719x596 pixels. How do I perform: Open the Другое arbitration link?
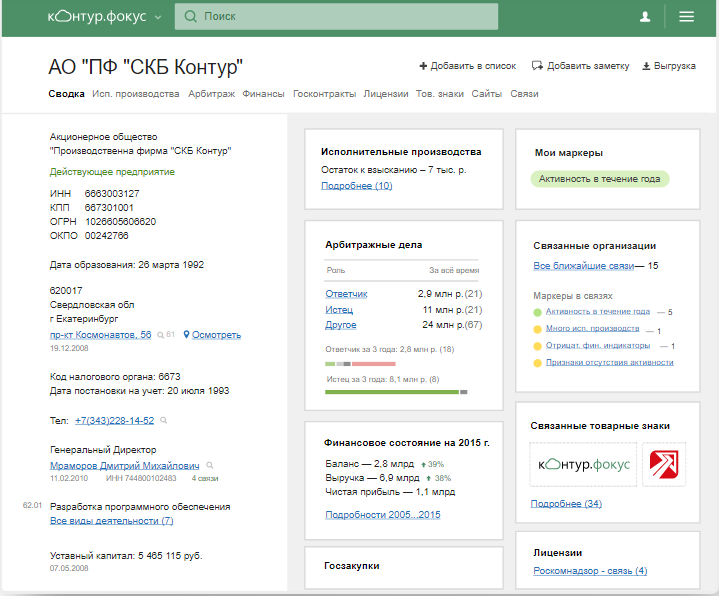(x=341, y=325)
